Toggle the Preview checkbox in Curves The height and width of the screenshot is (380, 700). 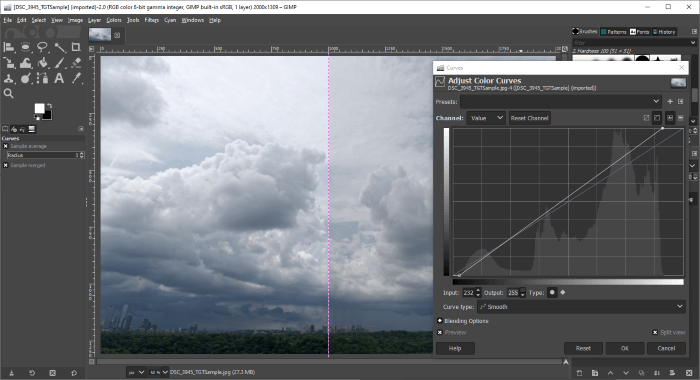pyautogui.click(x=440, y=332)
